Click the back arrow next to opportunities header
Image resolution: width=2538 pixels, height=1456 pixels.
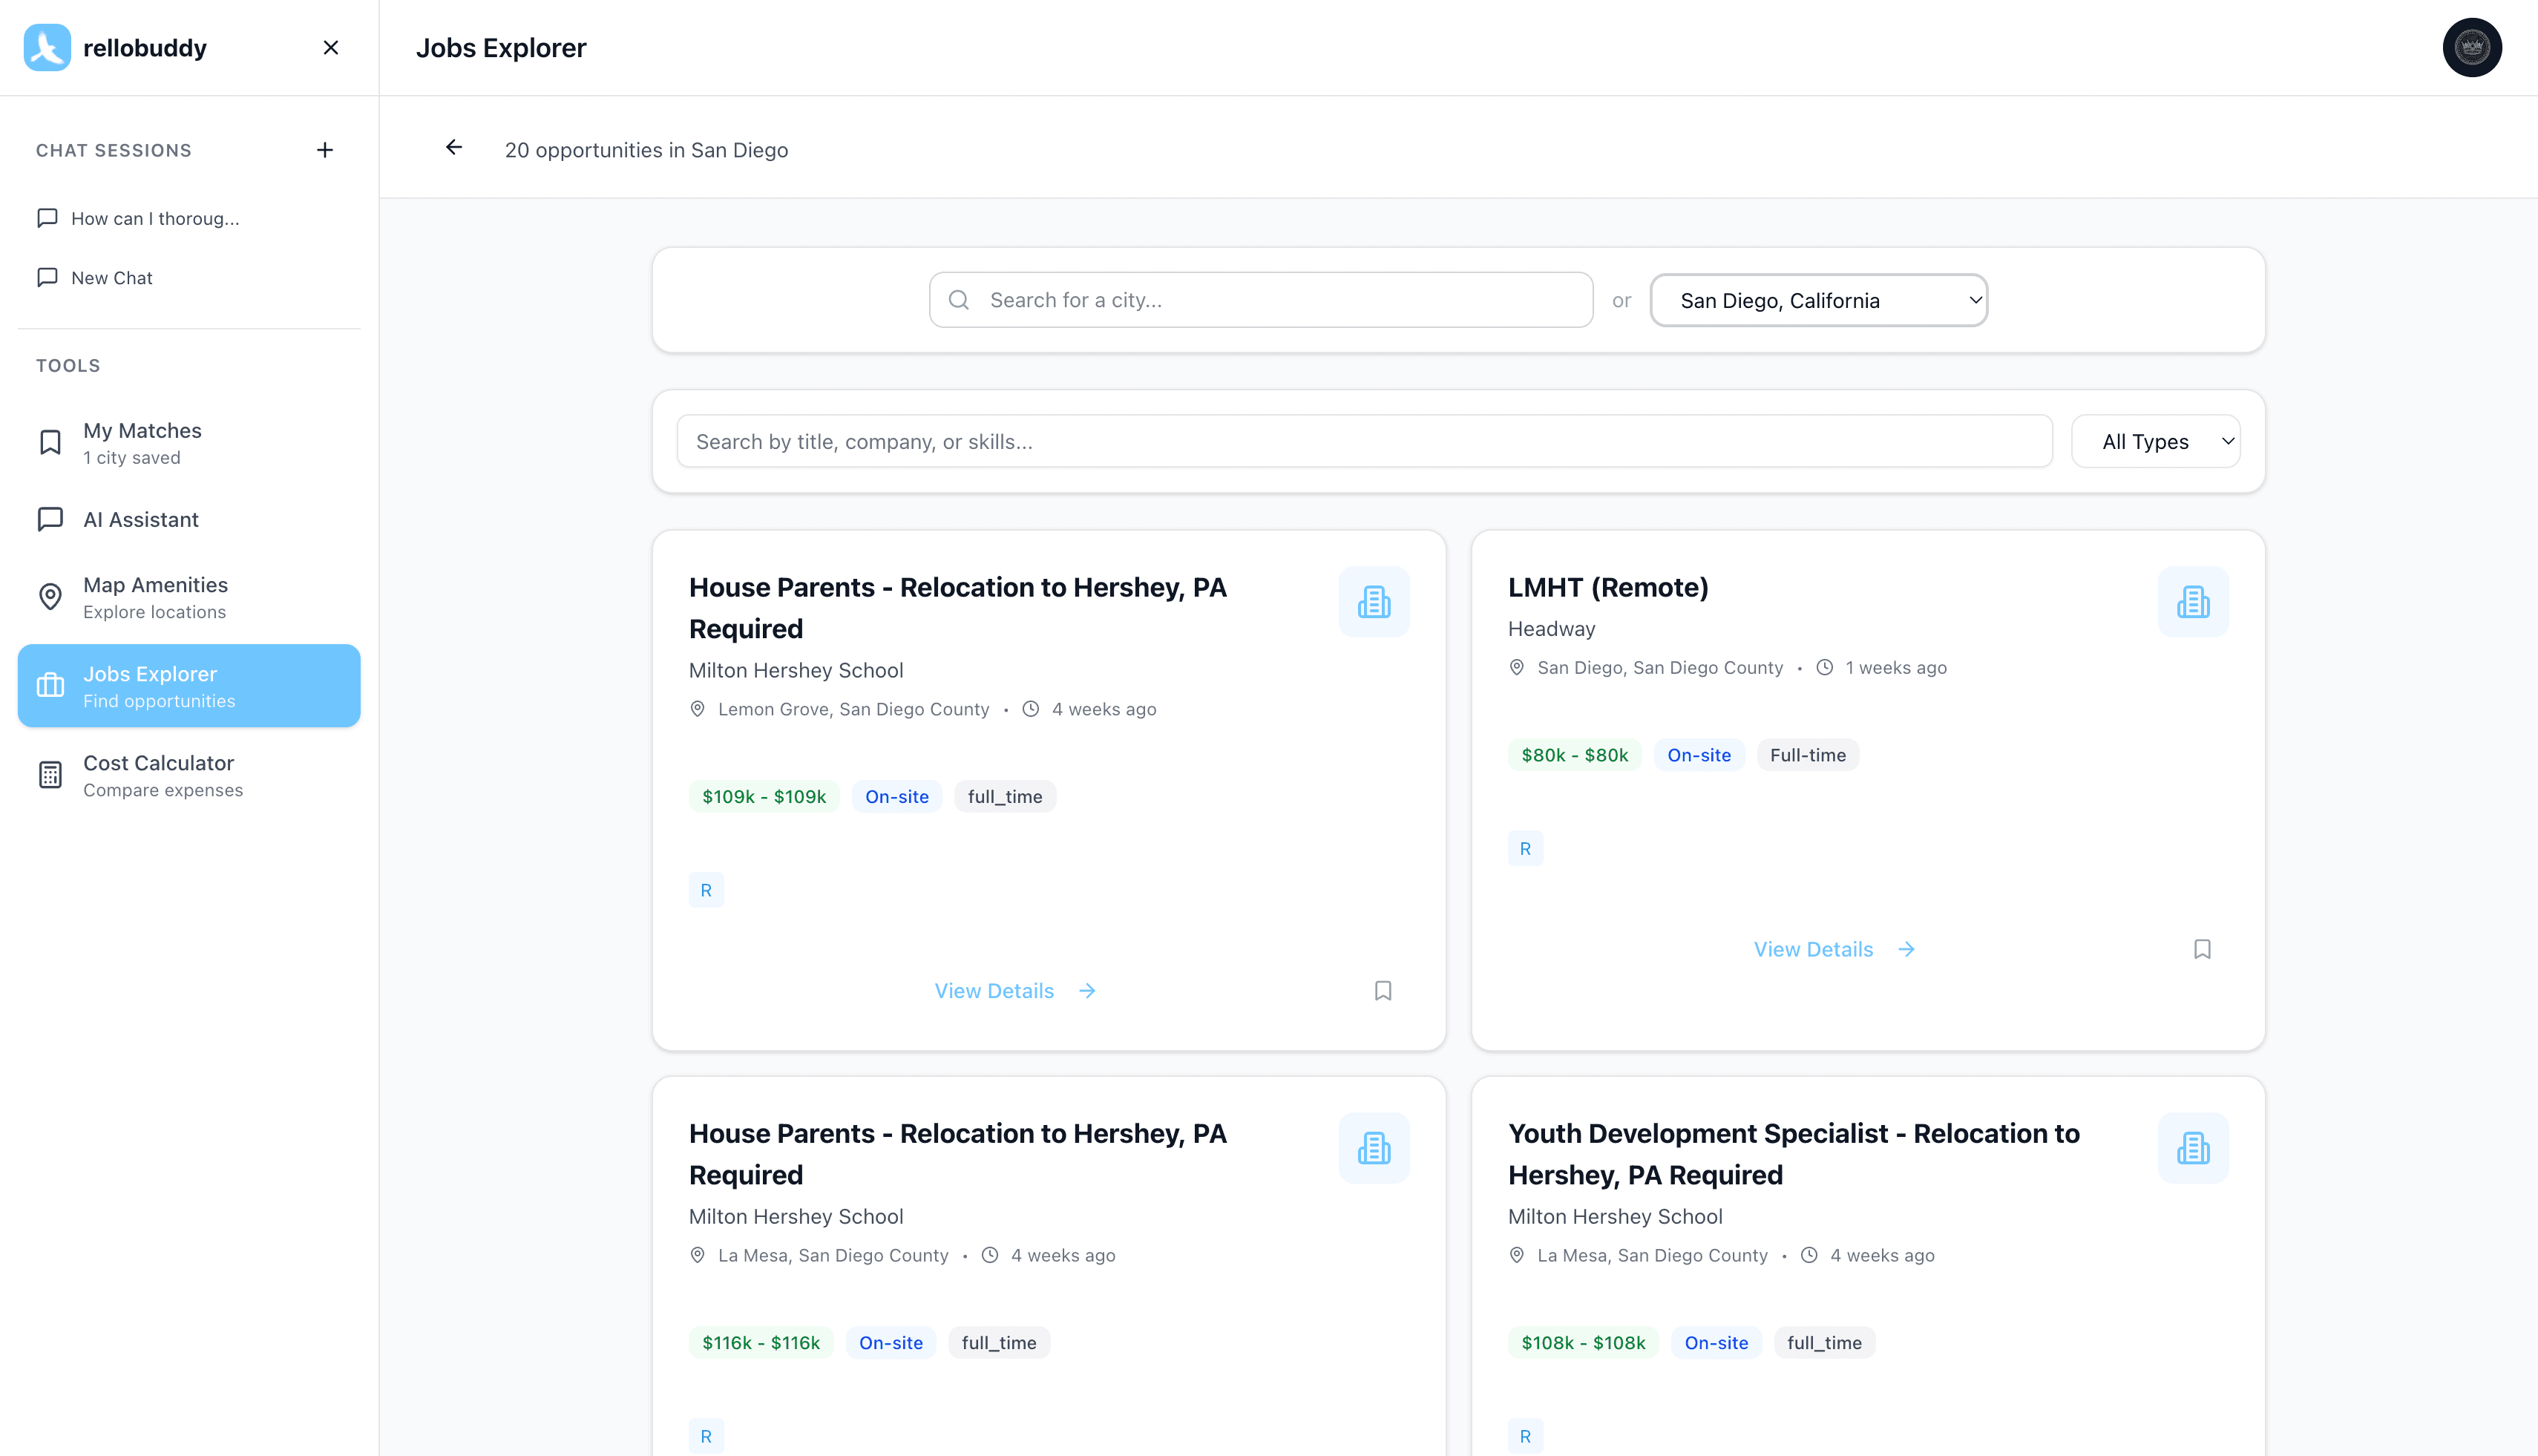point(453,147)
